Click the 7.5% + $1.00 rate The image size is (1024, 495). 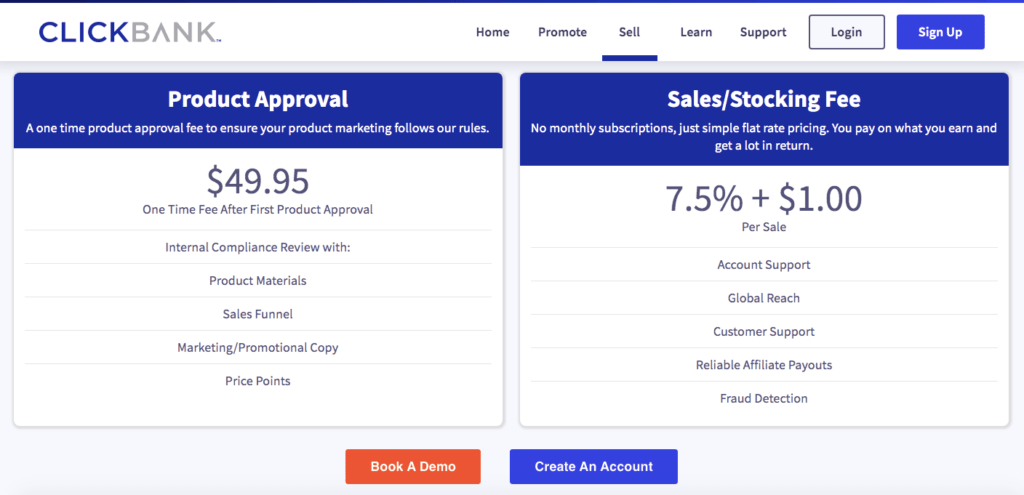(763, 199)
